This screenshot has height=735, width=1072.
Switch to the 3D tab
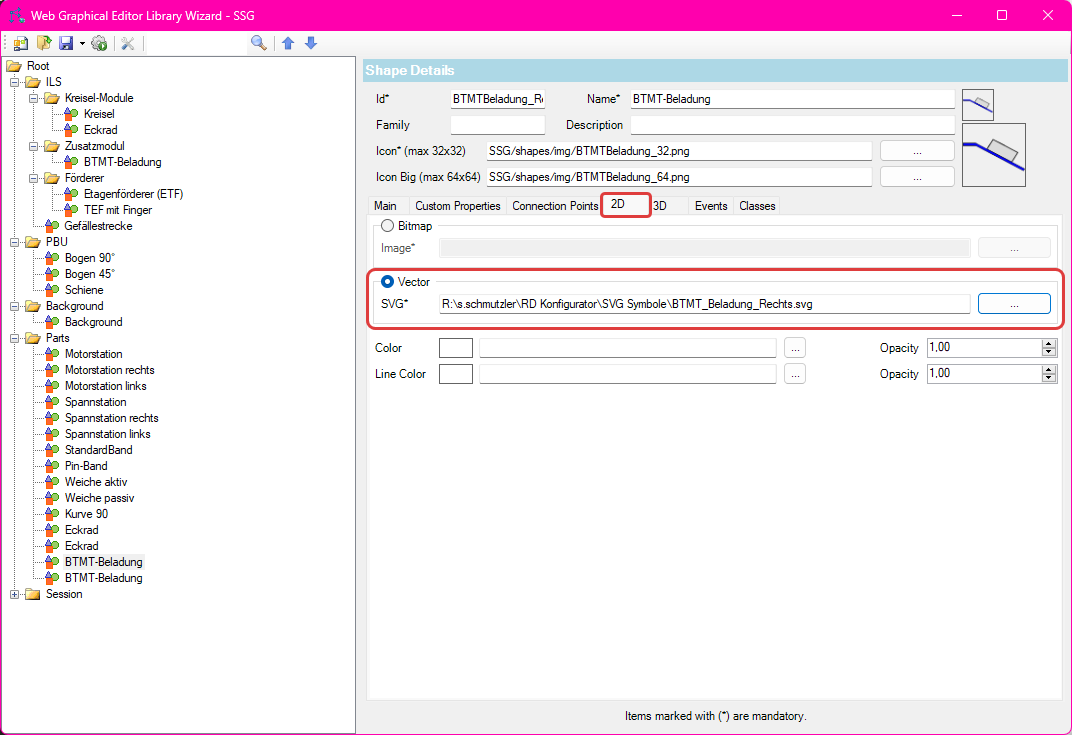(660, 206)
